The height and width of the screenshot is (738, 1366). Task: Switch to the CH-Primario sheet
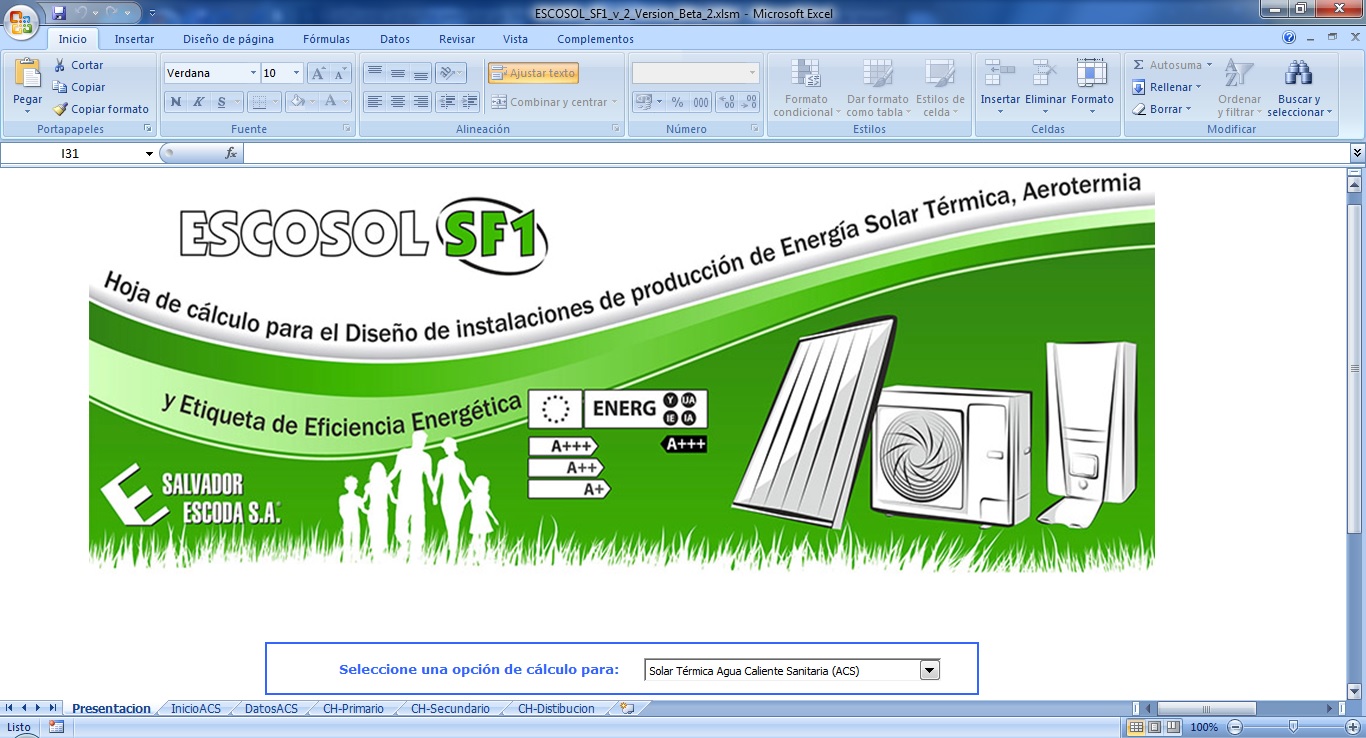tap(353, 708)
